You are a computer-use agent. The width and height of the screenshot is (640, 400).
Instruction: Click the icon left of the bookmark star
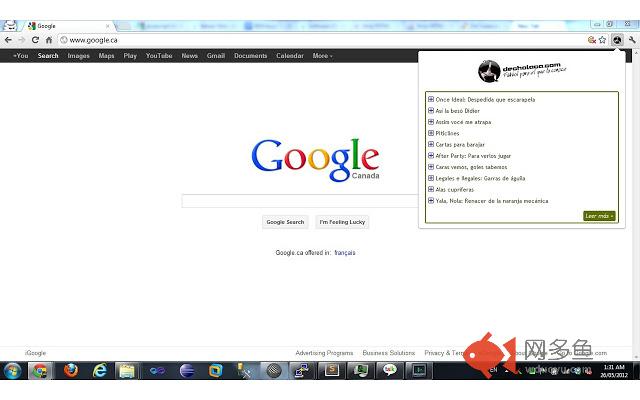(591, 40)
